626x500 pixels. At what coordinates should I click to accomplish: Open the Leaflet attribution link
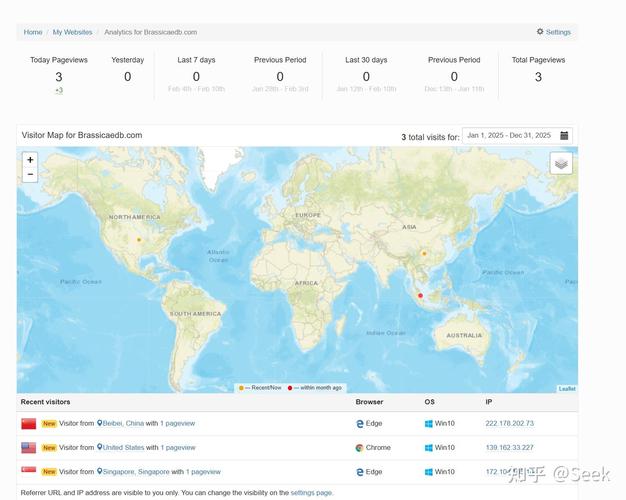point(567,389)
